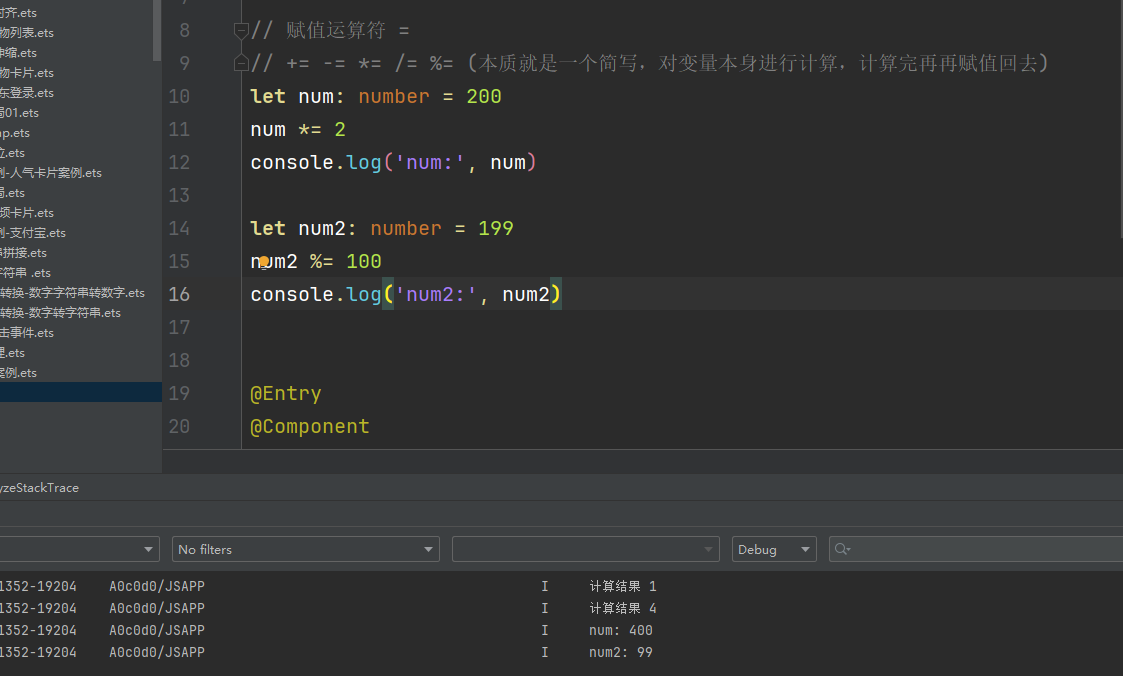Viewport: 1123px width, 676px height.
Task: Open the empty dropdown beside No filters
Action: pos(586,549)
